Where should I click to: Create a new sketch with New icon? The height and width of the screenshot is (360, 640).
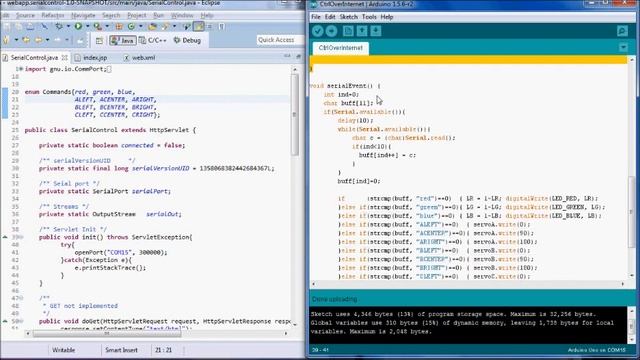[x=348, y=31]
